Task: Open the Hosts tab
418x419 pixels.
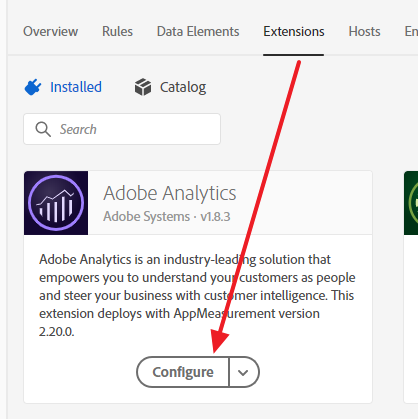Action: click(364, 32)
